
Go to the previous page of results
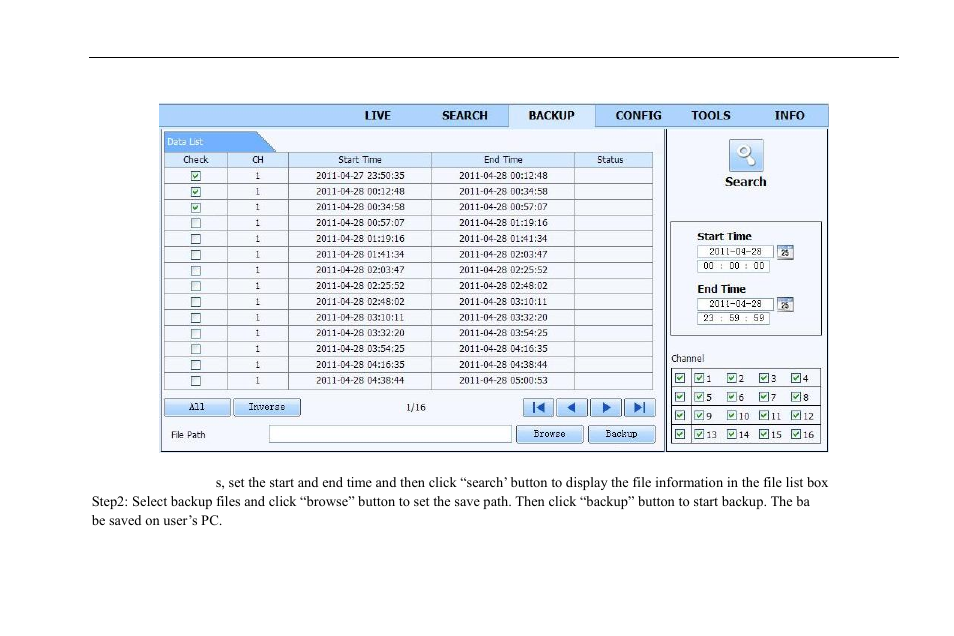[x=572, y=407]
